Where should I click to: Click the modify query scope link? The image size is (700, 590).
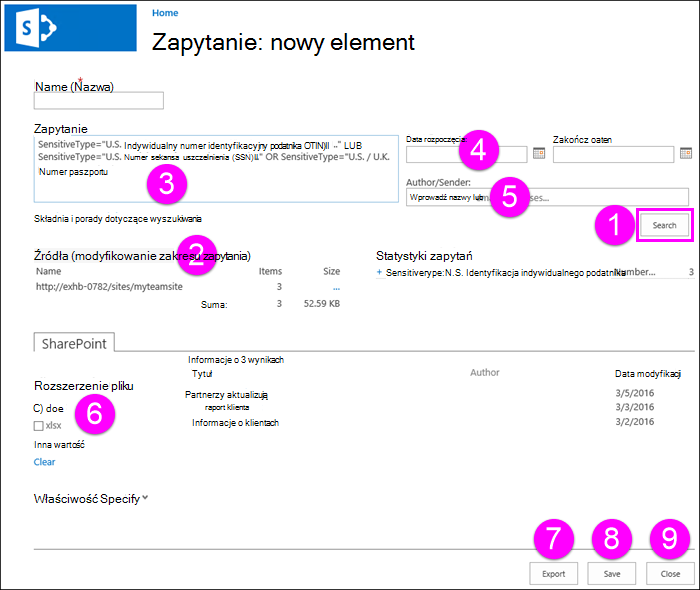click(x=161, y=256)
